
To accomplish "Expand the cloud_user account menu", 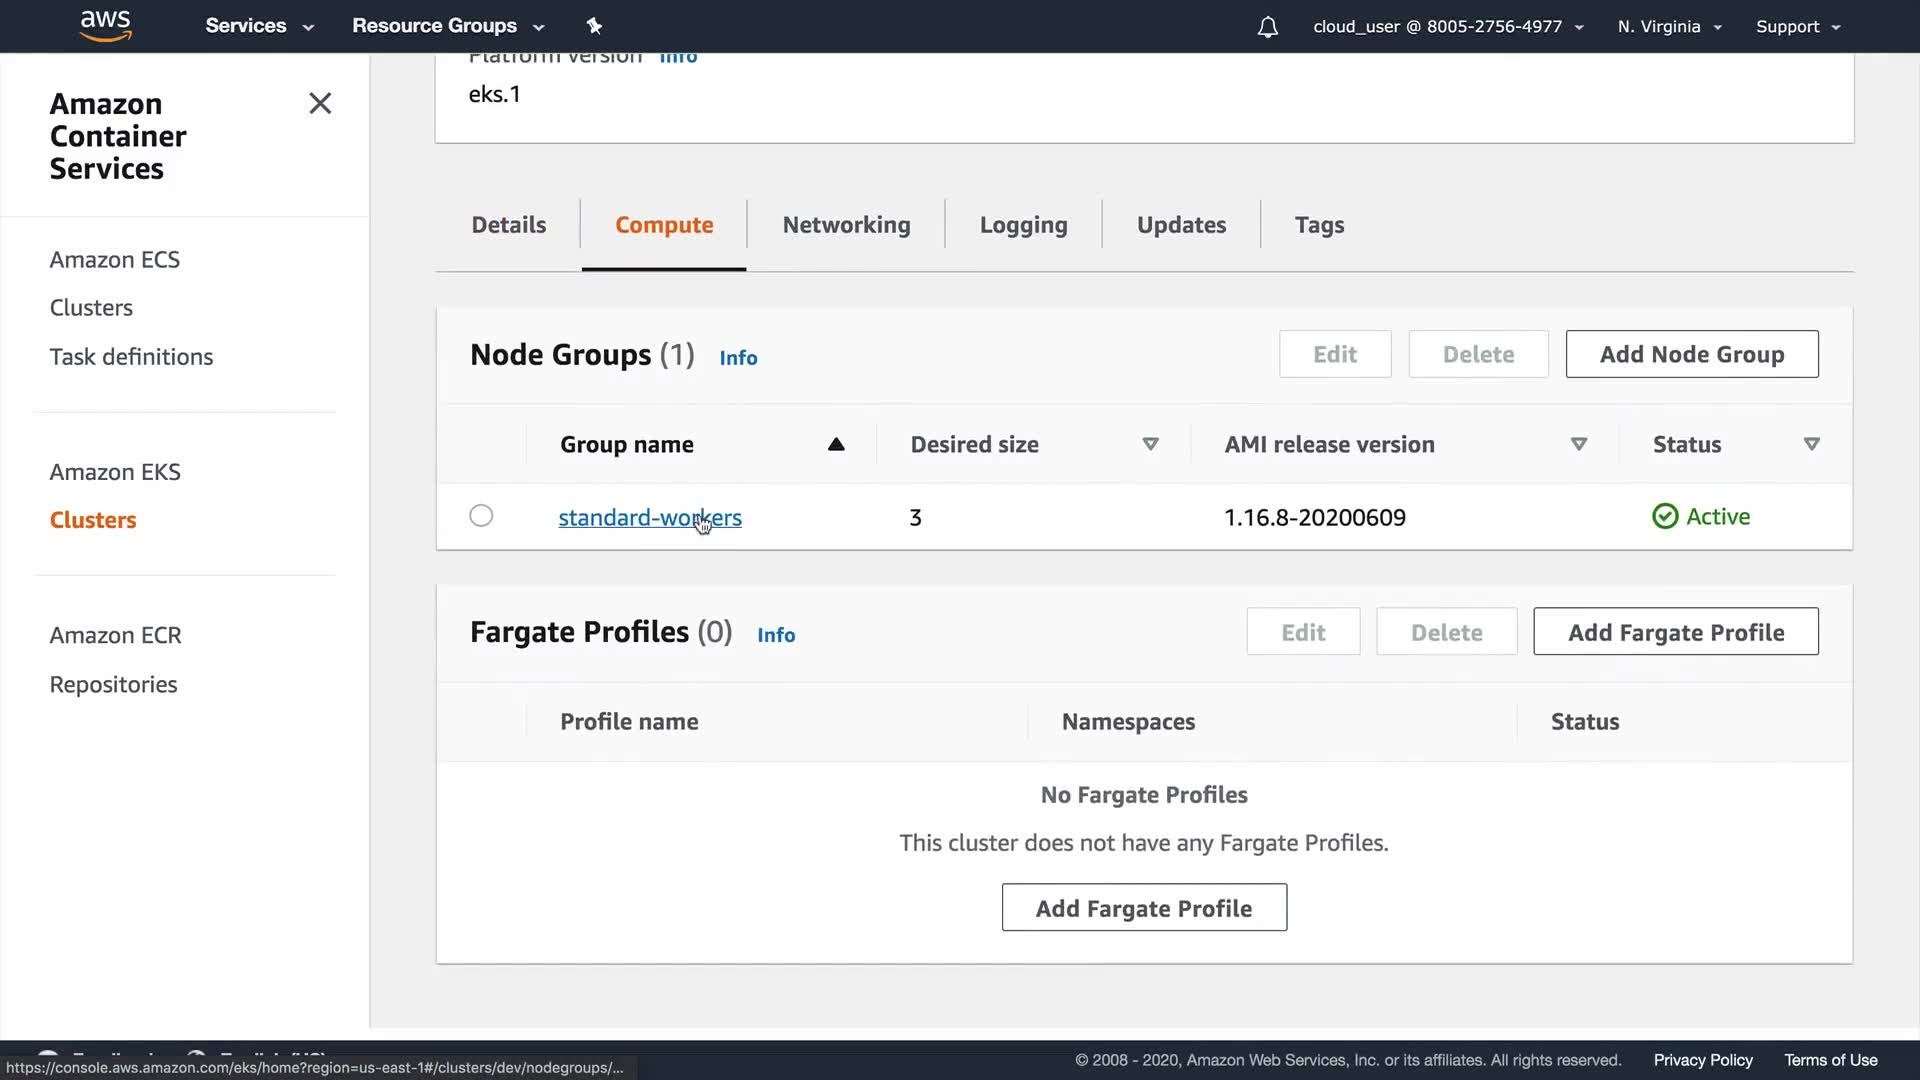I will 1447,27.
